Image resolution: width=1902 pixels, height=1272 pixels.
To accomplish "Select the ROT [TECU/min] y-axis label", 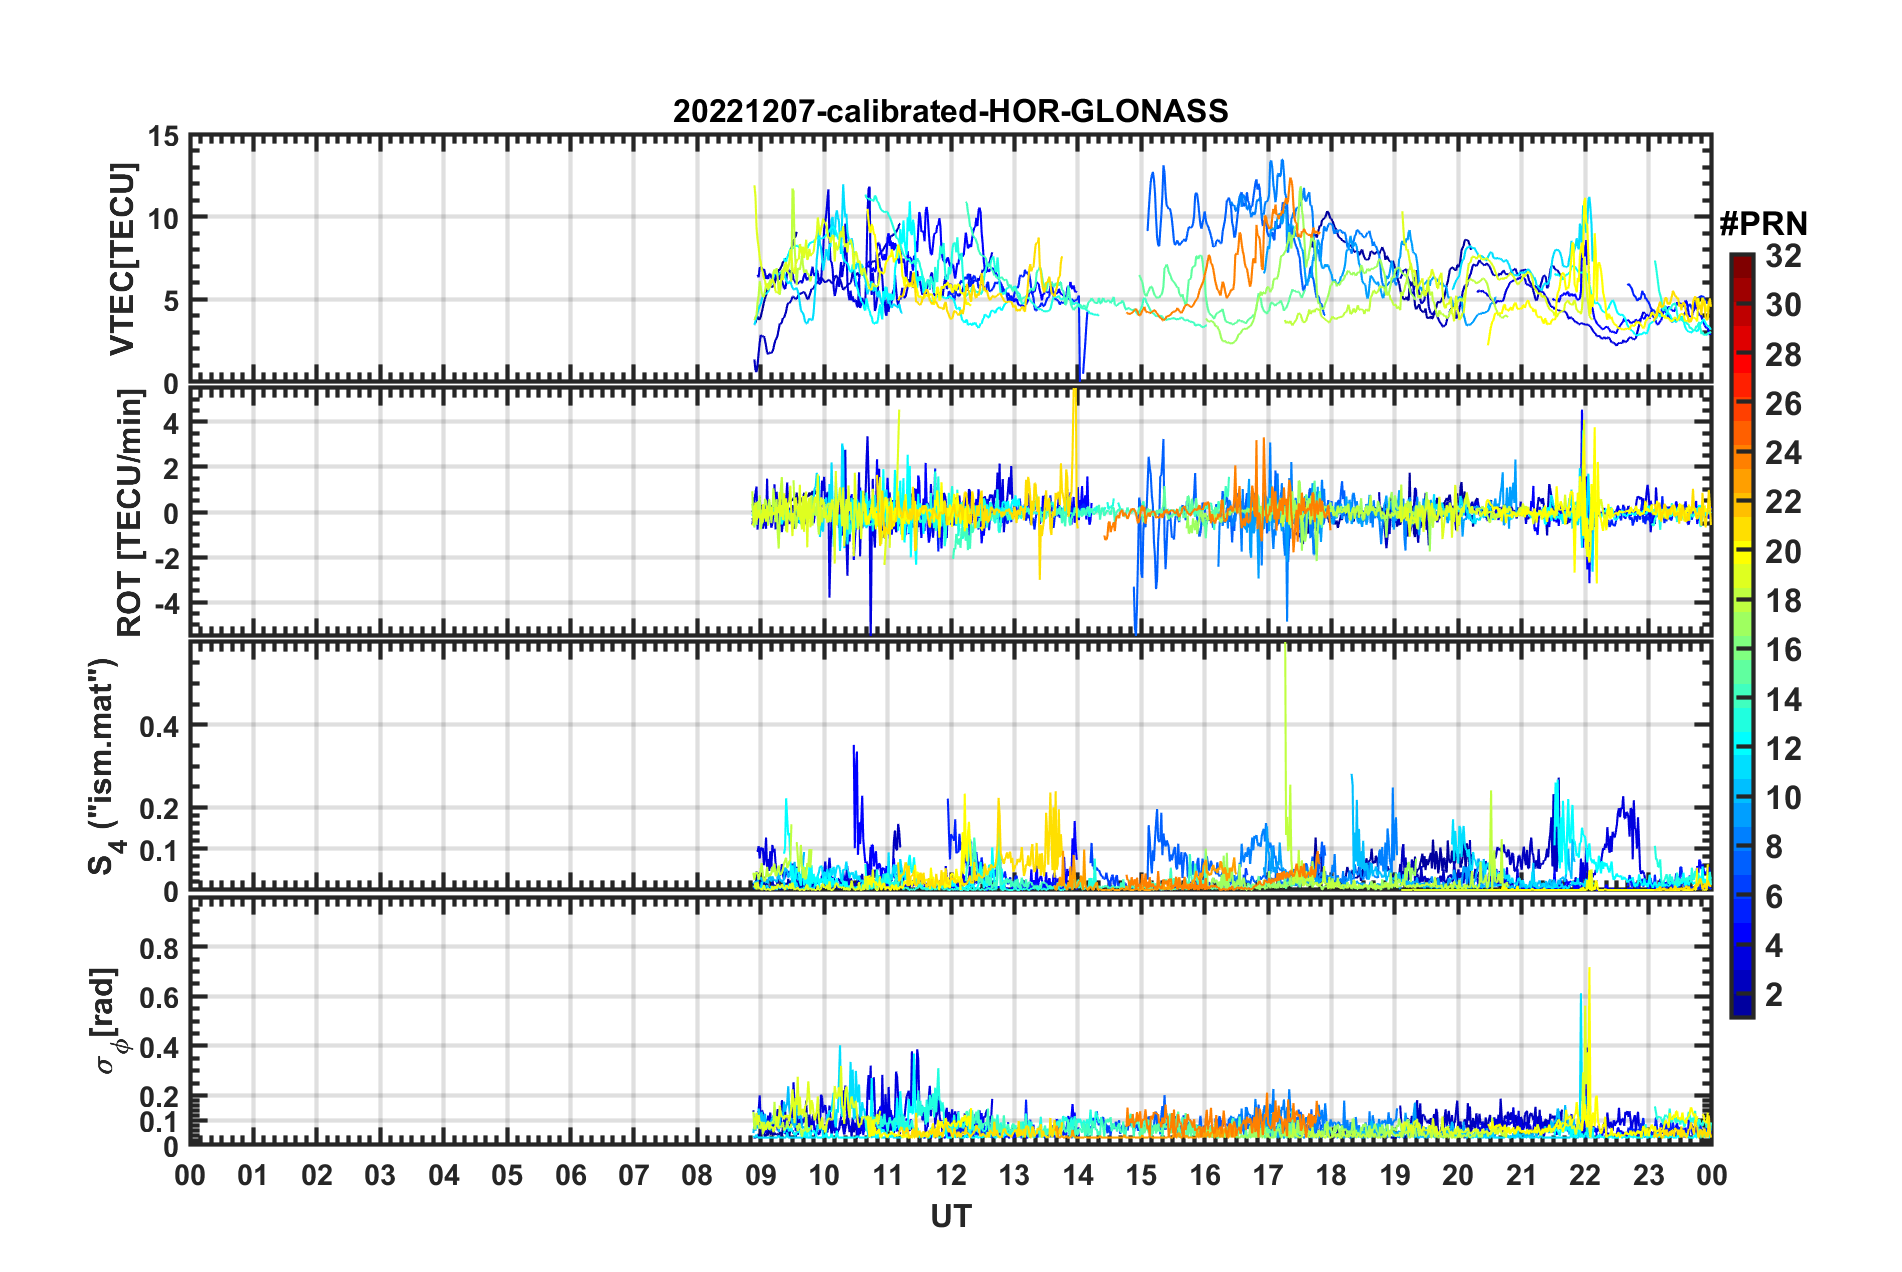I will [129, 513].
